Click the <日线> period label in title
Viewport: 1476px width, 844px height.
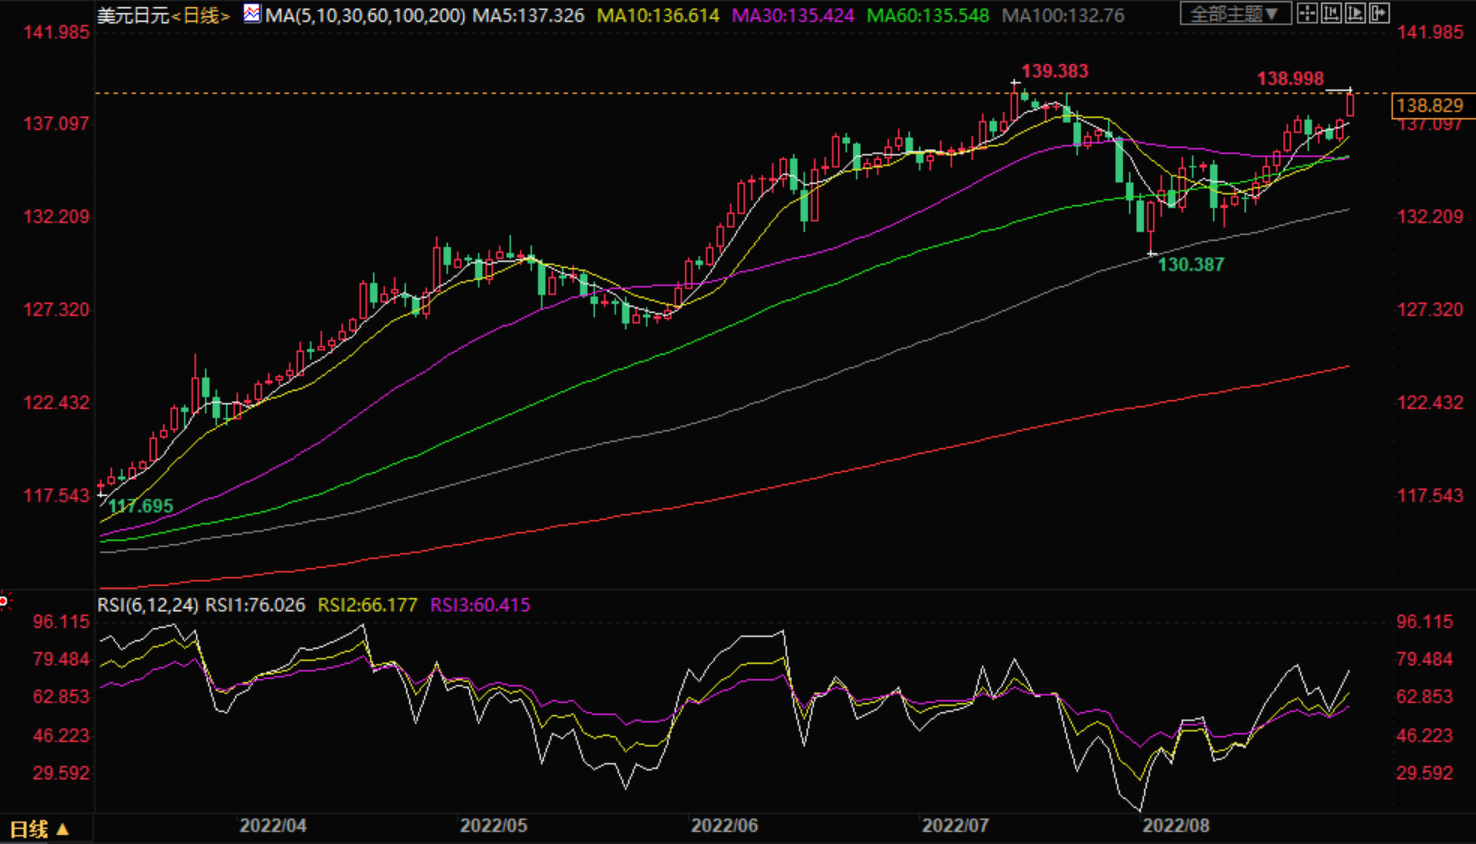[x=201, y=16]
